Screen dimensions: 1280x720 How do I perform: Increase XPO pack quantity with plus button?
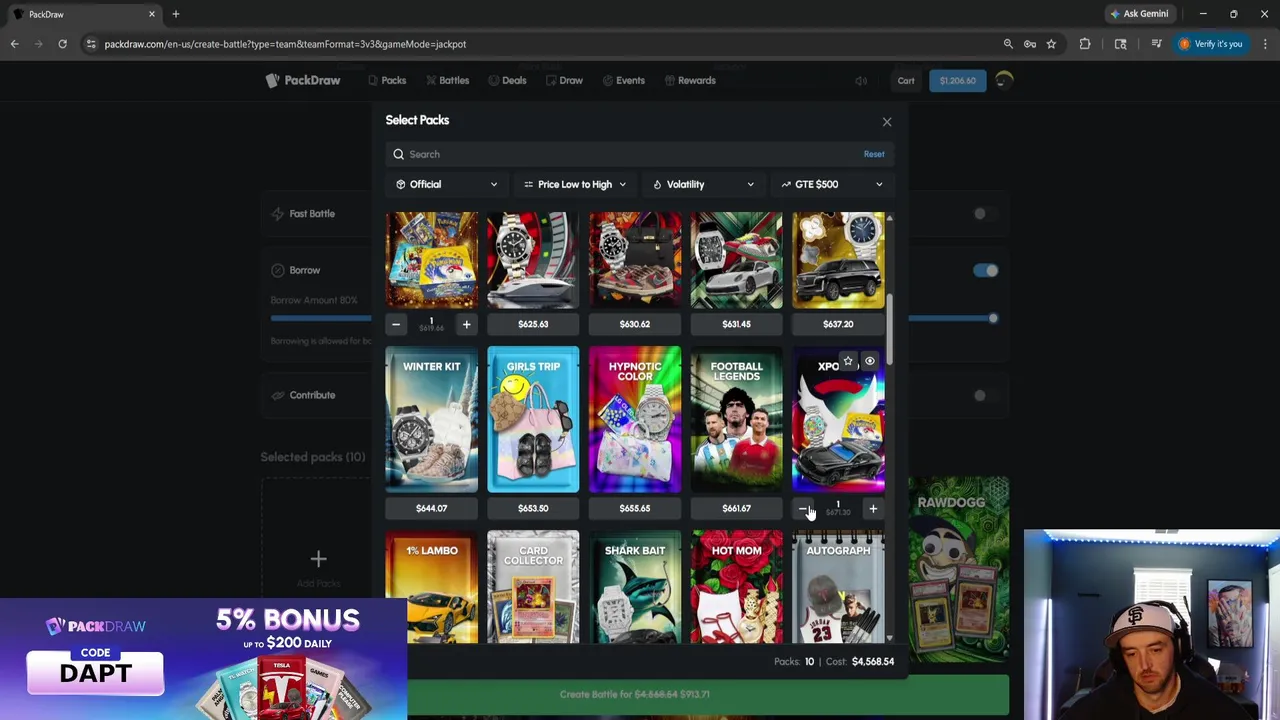[873, 509]
